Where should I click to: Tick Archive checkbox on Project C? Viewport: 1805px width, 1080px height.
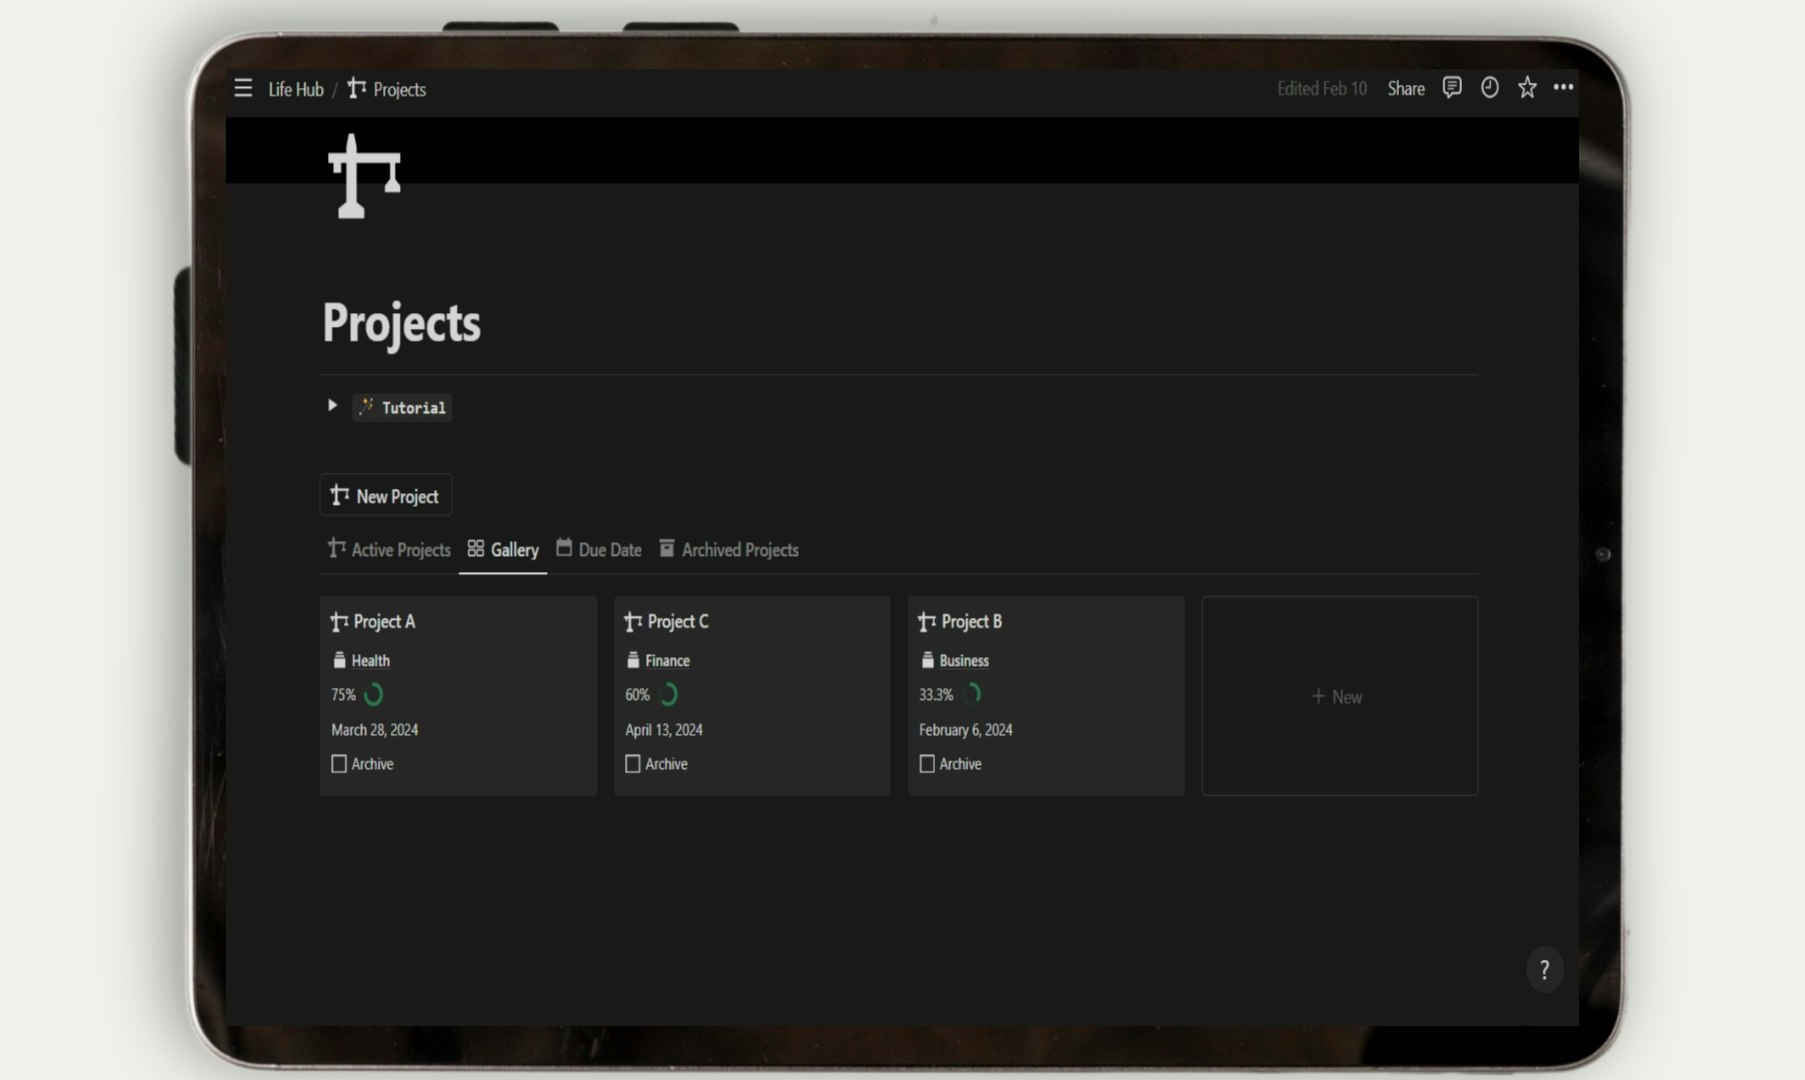pos(633,764)
